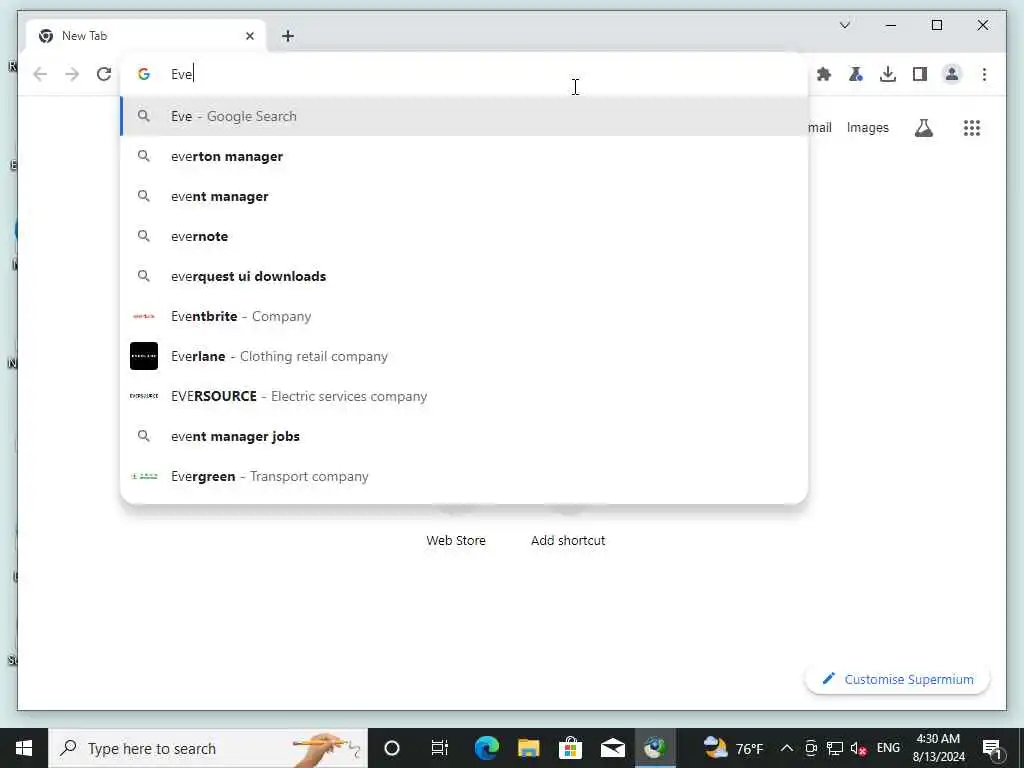Click the Add shortcut tile
The image size is (1024, 768).
[568, 540]
